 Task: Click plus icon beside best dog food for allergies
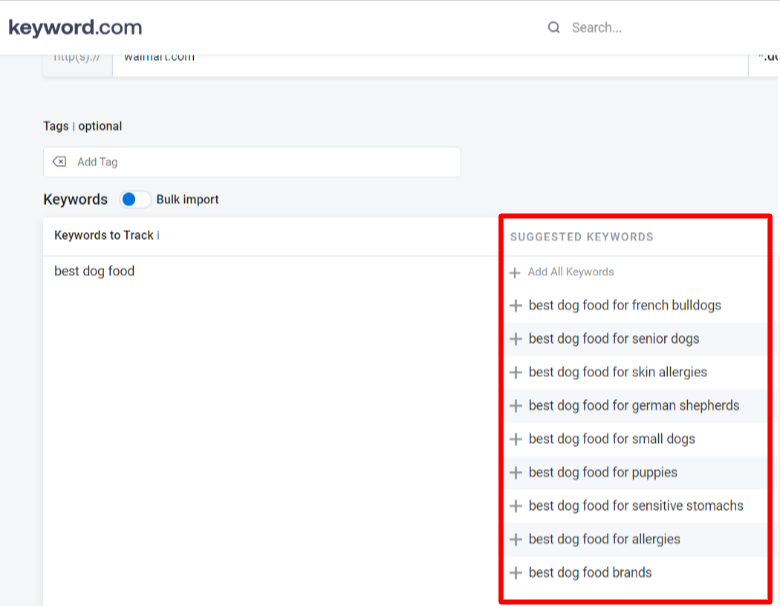click(x=516, y=539)
